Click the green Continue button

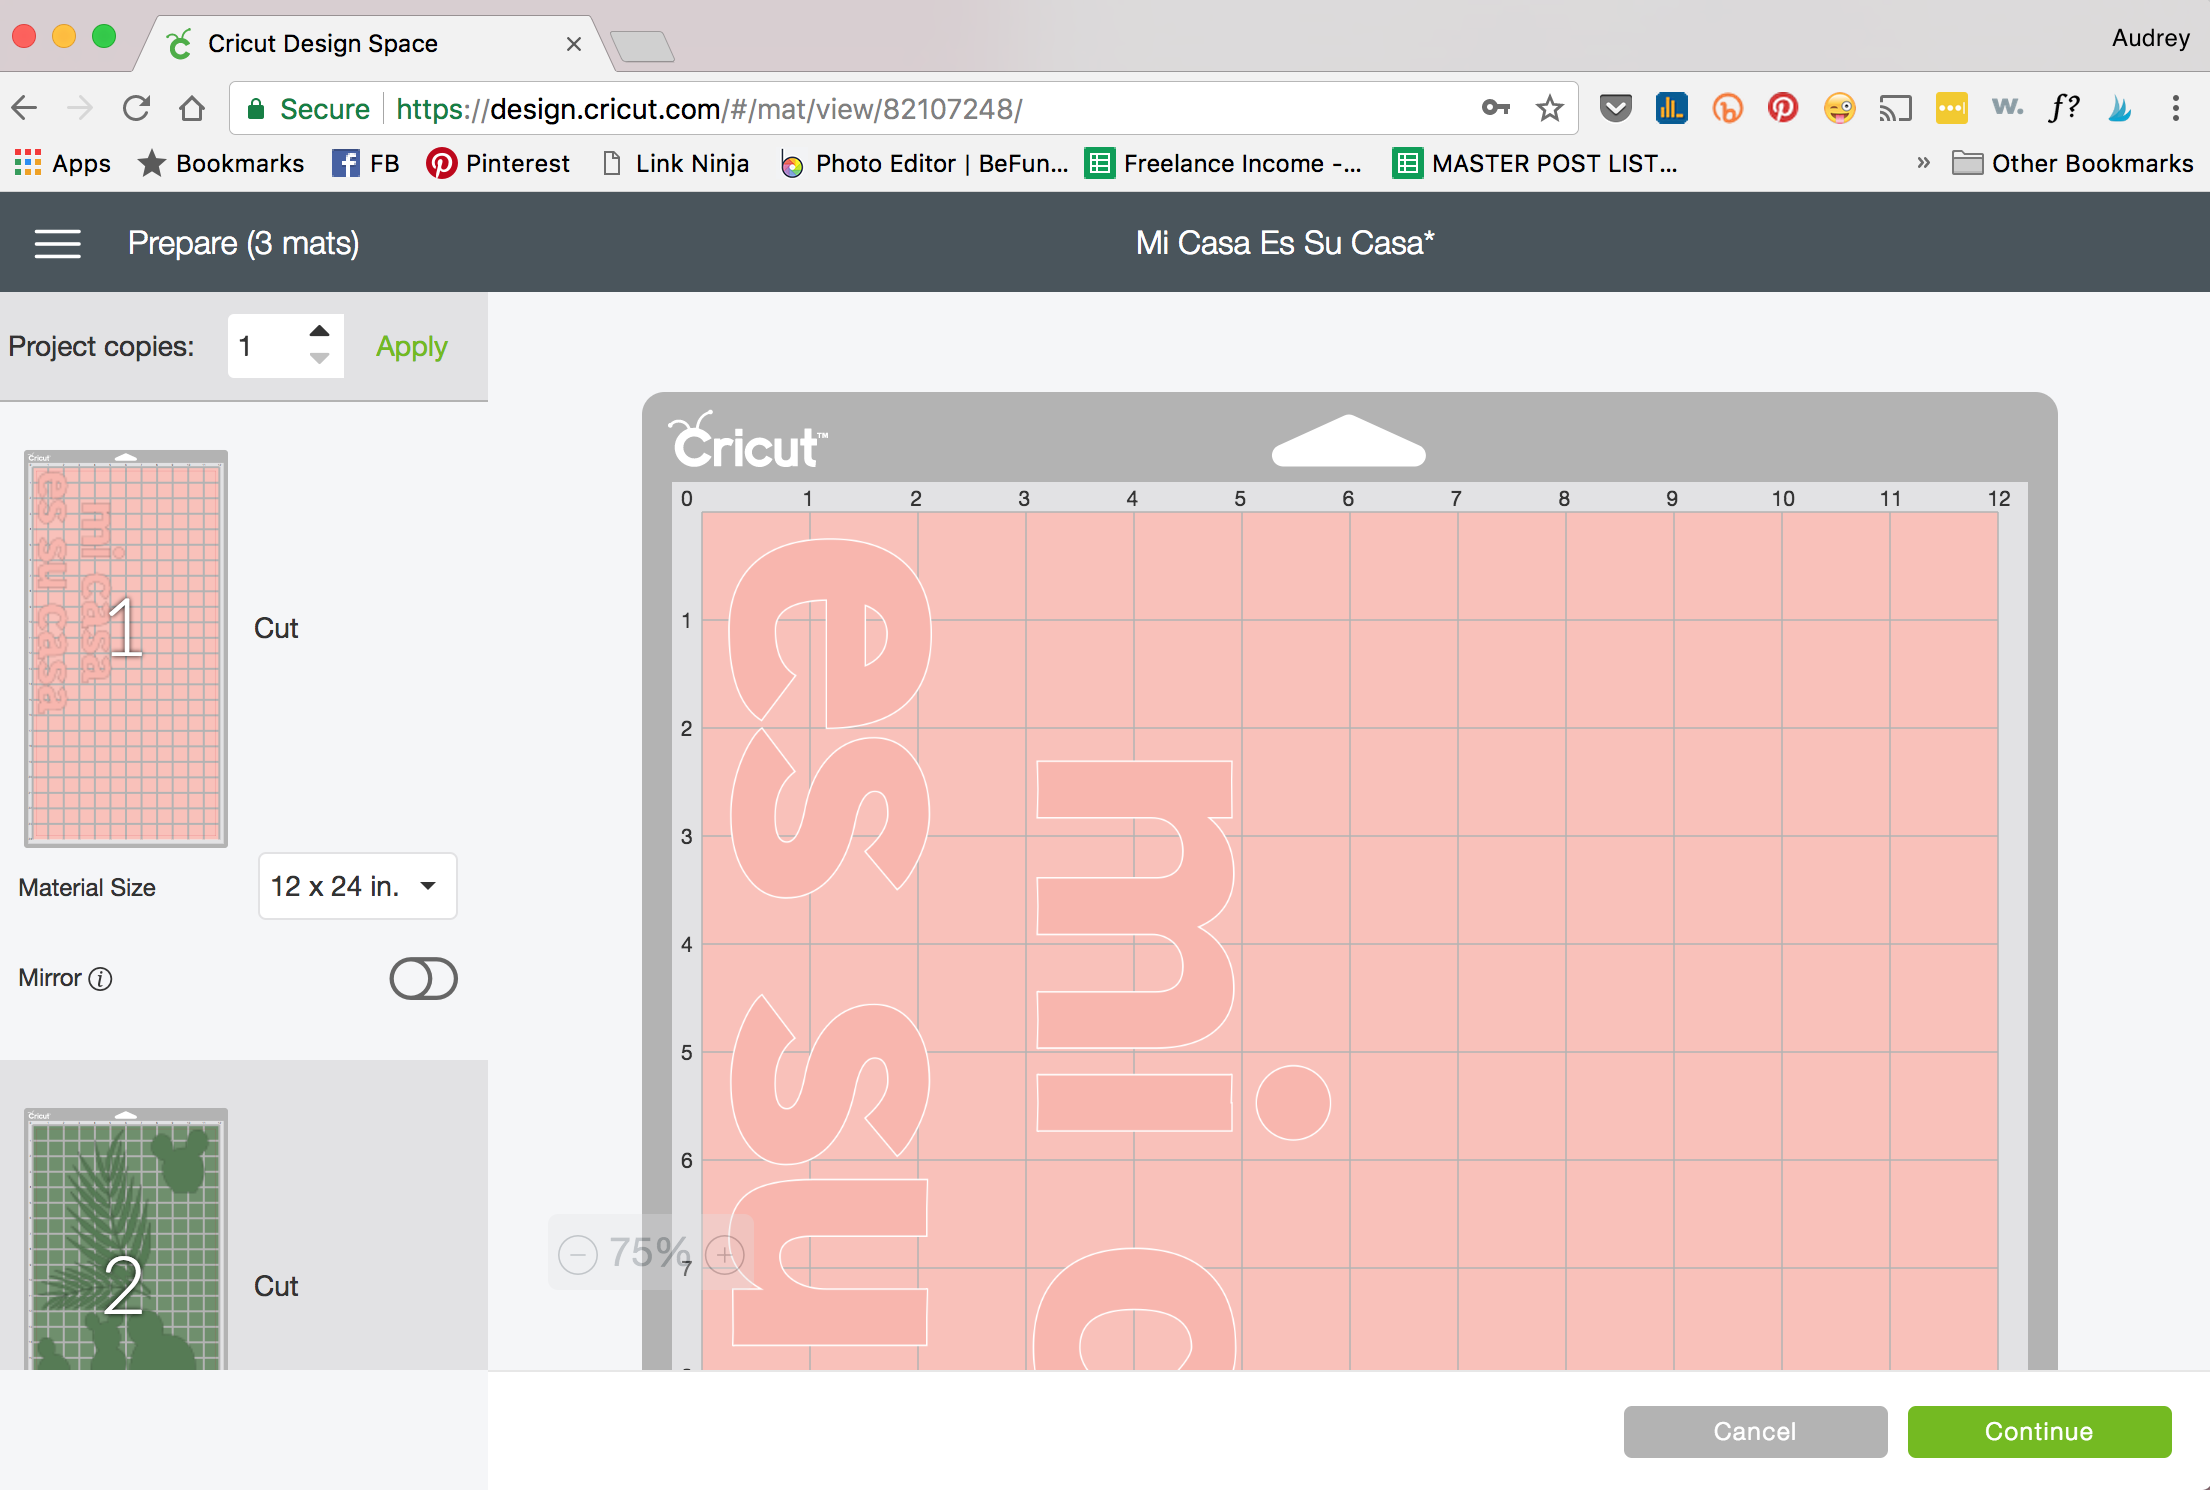coord(2039,1431)
